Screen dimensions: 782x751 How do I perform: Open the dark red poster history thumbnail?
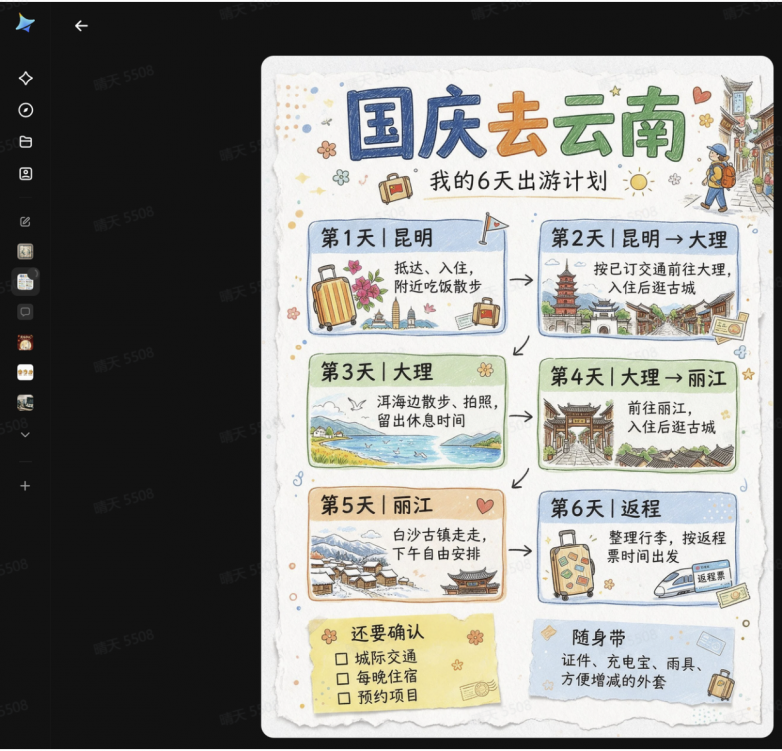(x=25, y=343)
